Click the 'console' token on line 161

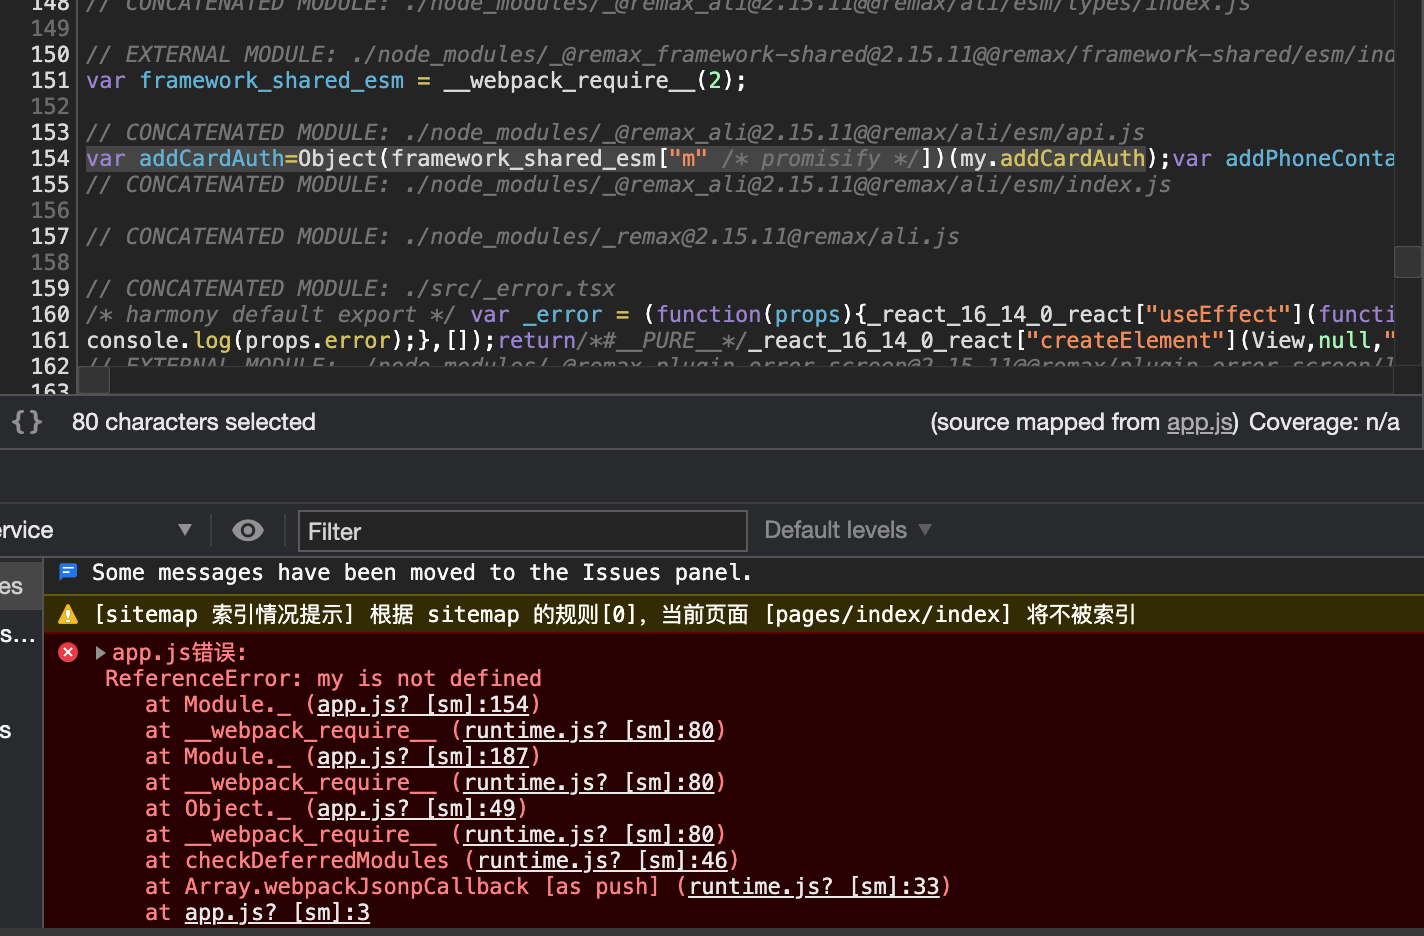(x=133, y=340)
